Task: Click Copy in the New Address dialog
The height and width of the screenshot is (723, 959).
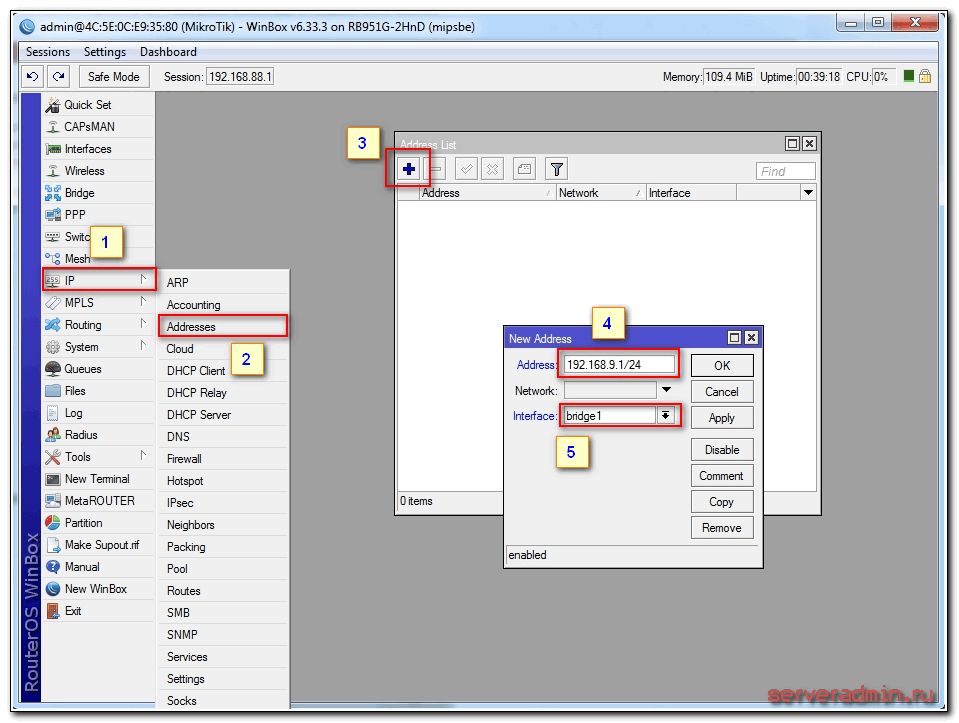Action: pos(722,502)
